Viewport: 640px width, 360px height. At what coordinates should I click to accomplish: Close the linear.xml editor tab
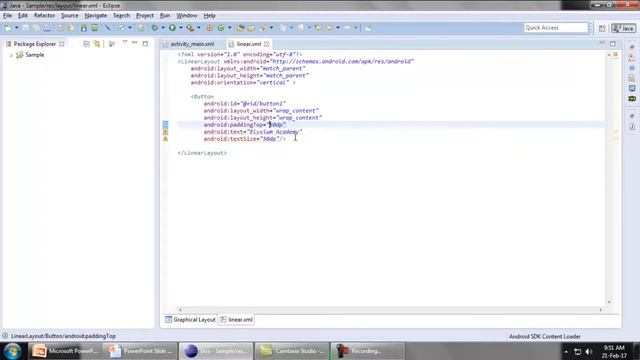pos(267,44)
